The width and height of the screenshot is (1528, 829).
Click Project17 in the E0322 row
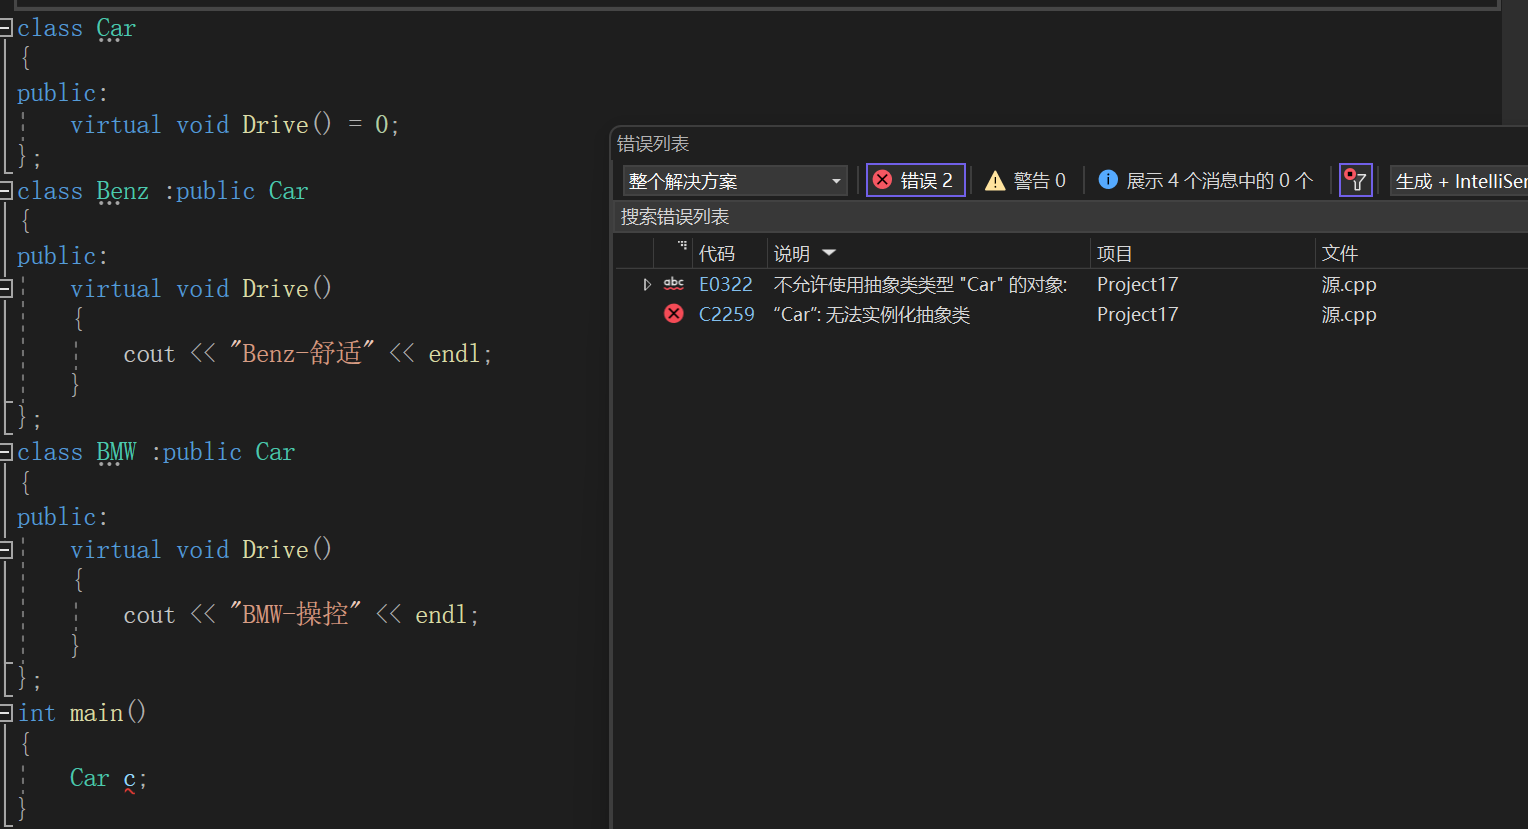pos(1138,285)
